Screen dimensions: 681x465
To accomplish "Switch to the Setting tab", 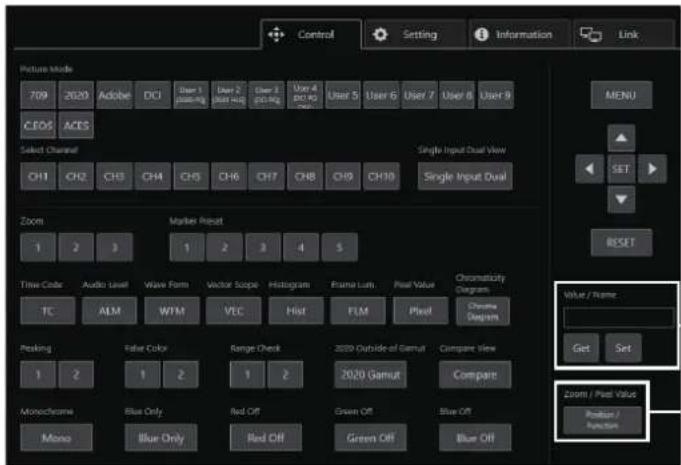I will [415, 34].
